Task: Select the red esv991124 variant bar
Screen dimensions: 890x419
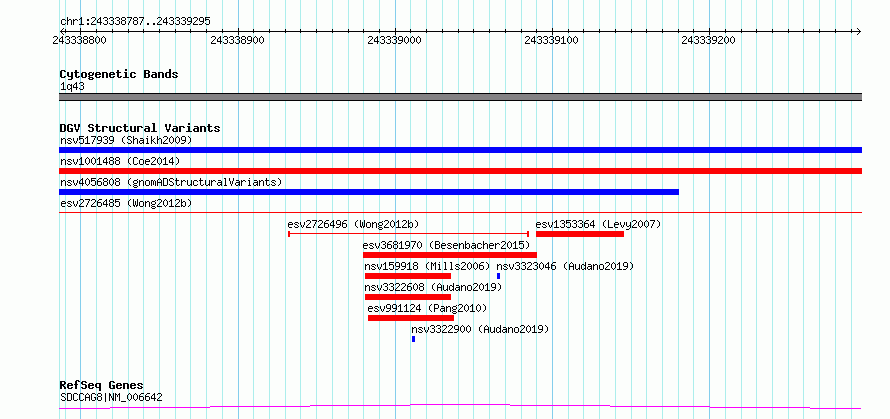Action: pos(411,318)
